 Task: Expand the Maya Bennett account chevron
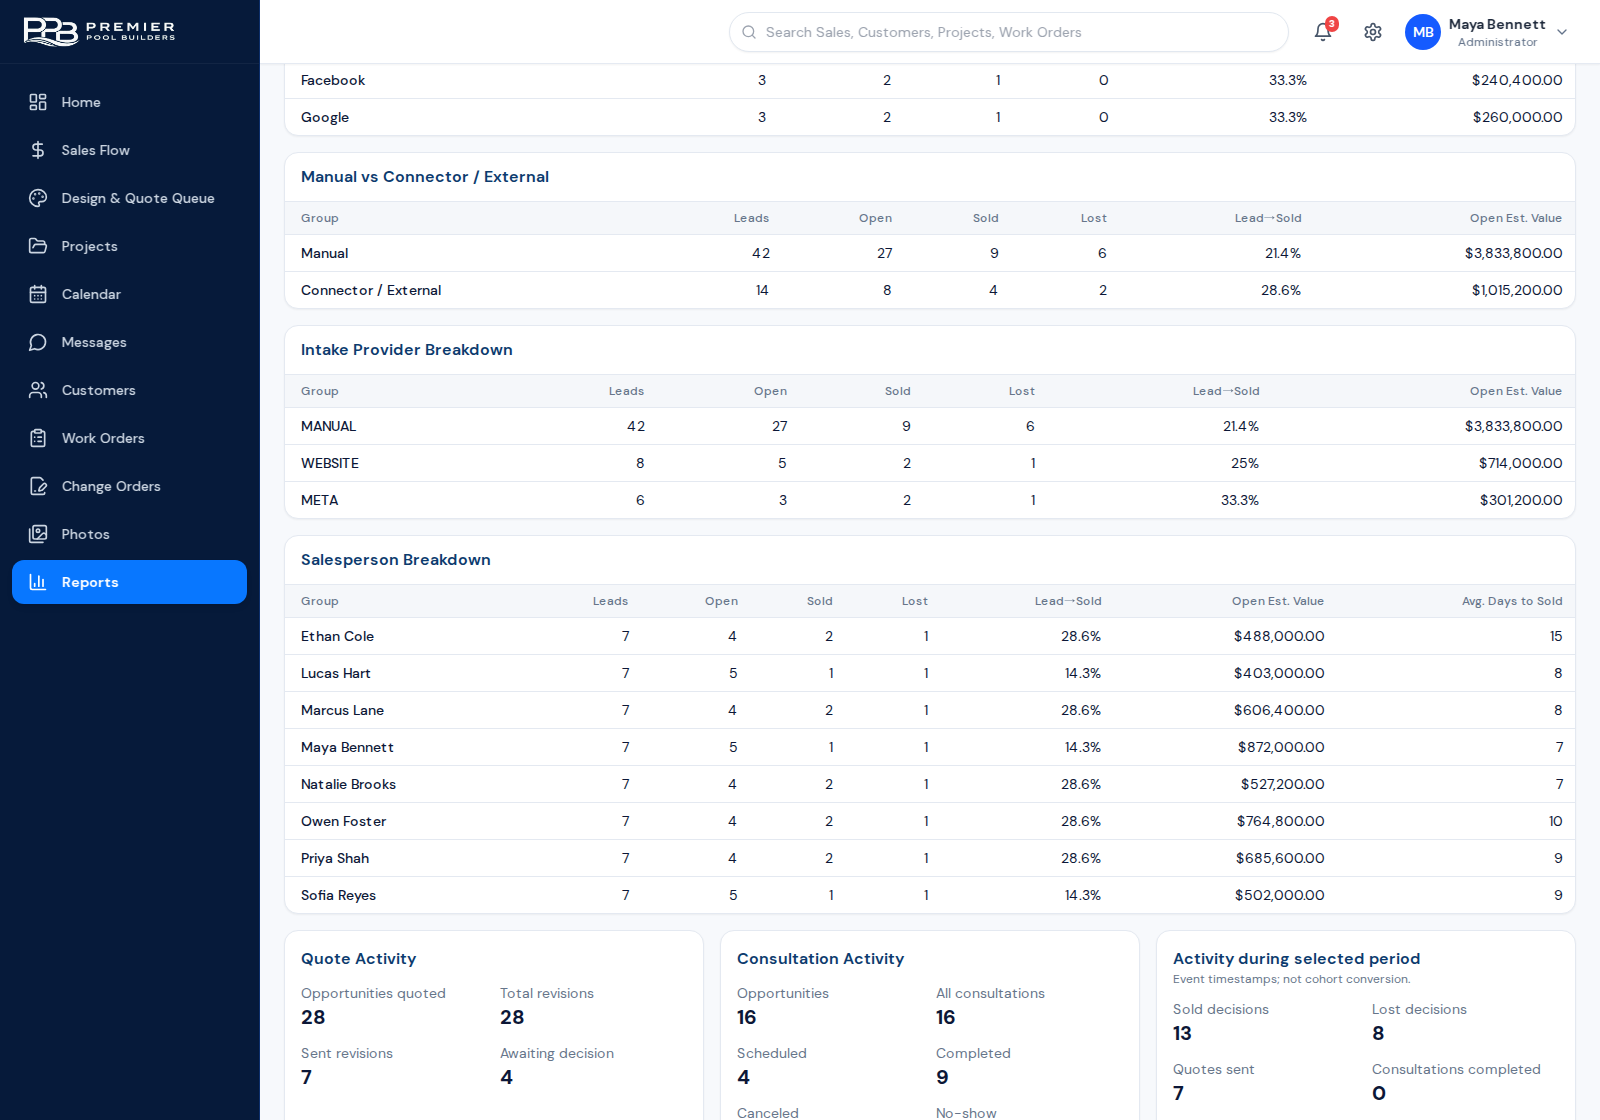1562,32
